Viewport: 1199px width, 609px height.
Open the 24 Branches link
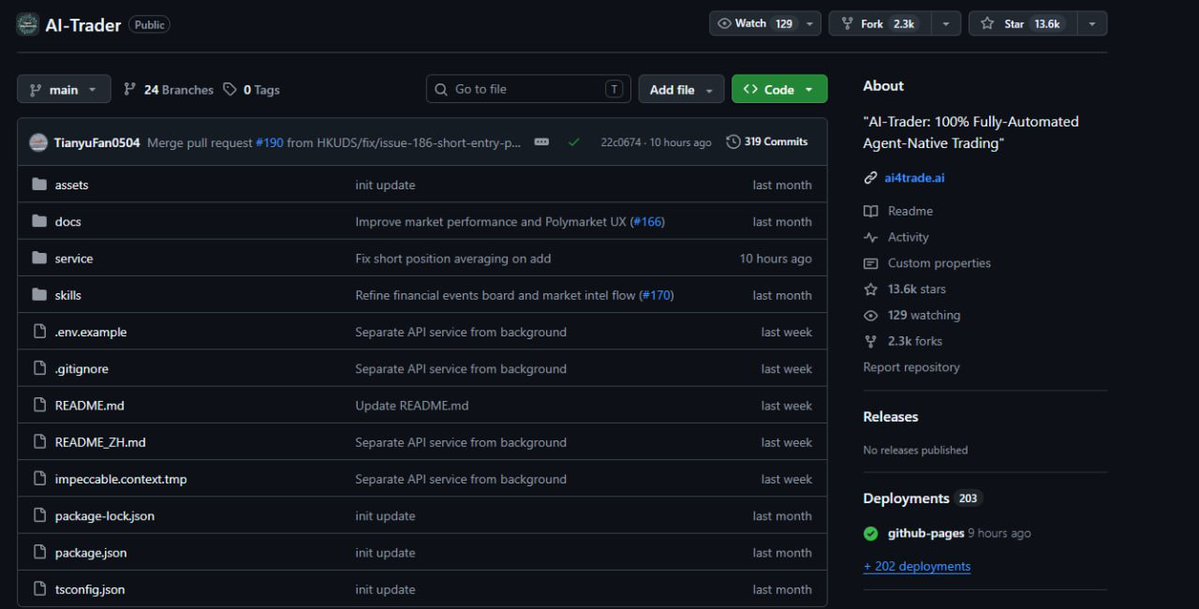coord(168,90)
